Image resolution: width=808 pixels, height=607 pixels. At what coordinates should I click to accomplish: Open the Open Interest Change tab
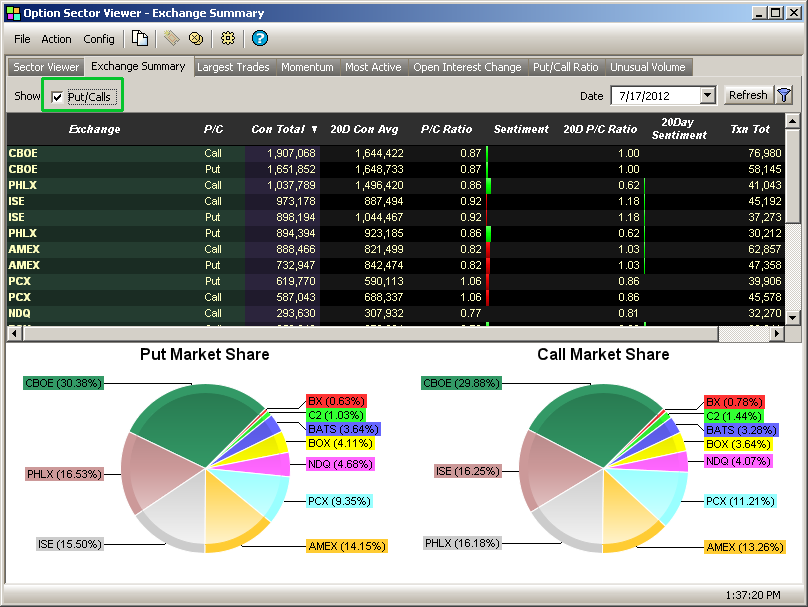coord(467,67)
